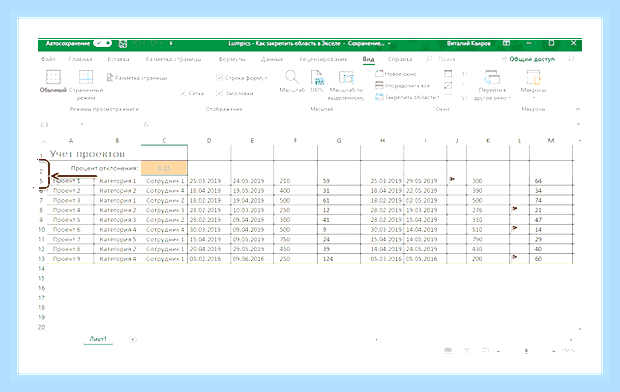Viewport: 620px width, 392px height.
Task: Select the Лист1 sheet tab
Action: (98, 339)
